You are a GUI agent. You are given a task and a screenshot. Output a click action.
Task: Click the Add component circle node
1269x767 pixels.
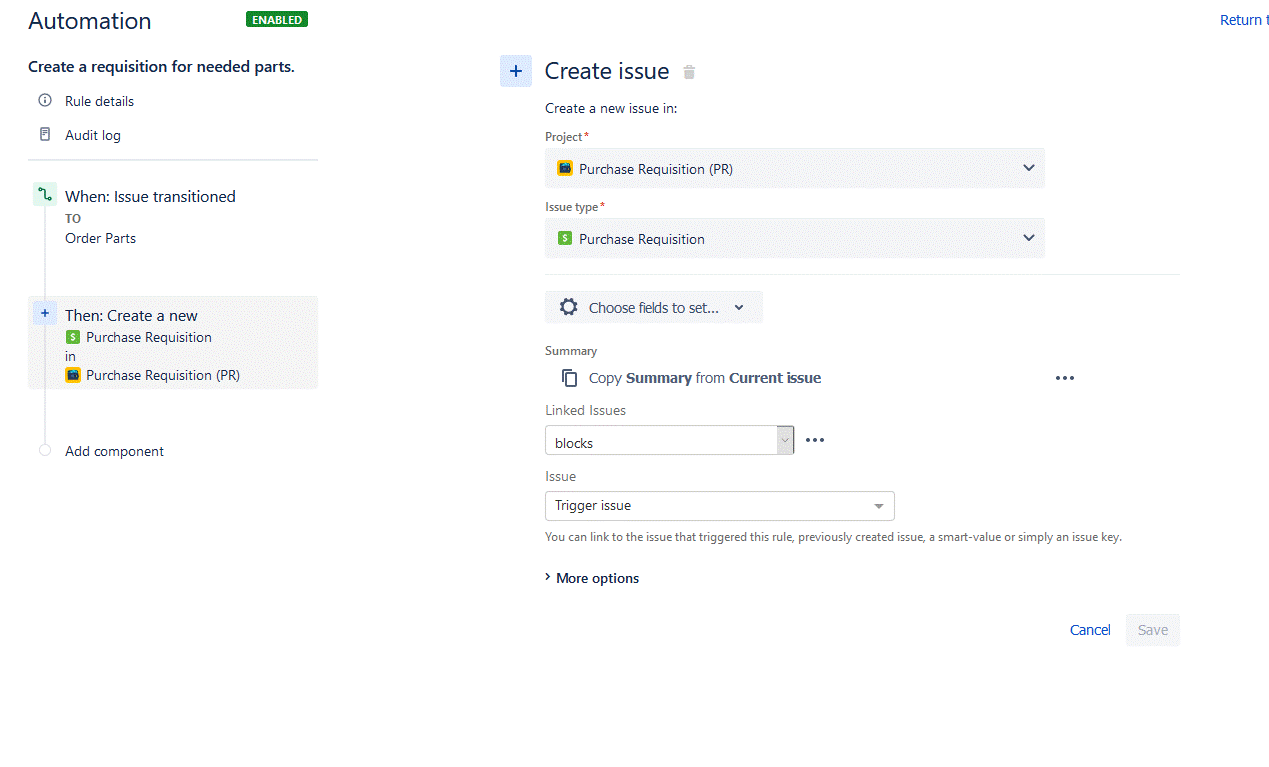(45, 450)
